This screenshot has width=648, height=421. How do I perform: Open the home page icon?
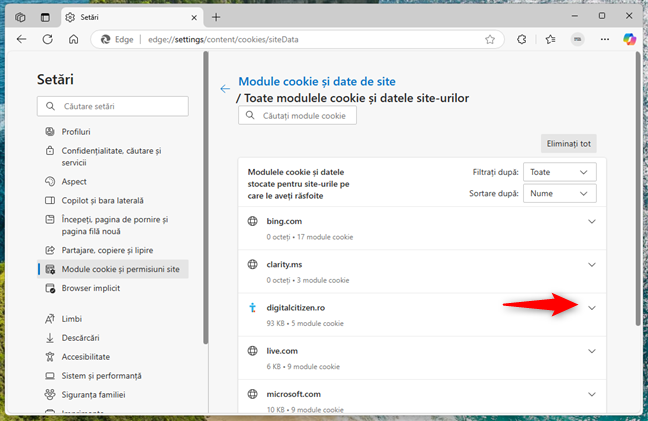click(74, 39)
